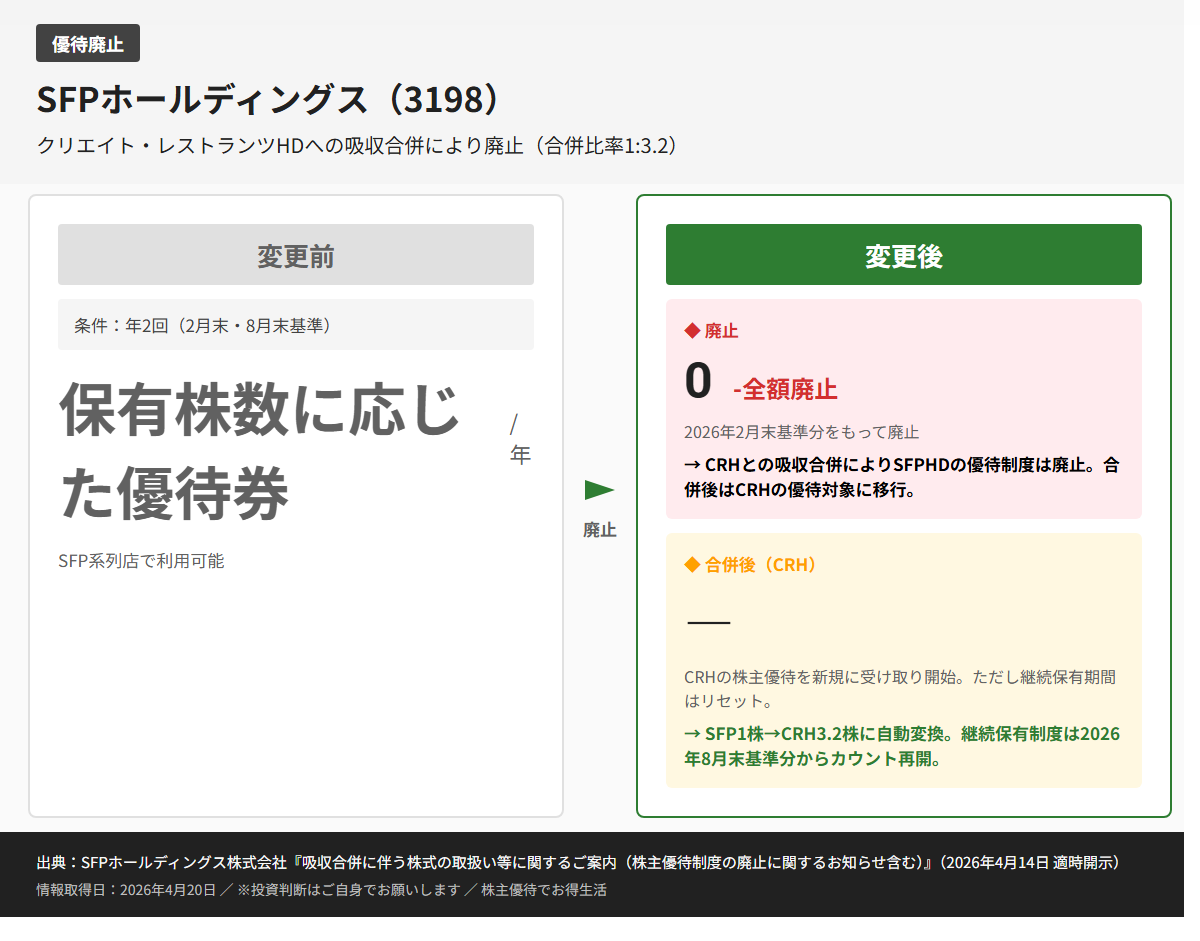Click the dash in the yellow box
This screenshot has height=941, width=1200.
pyautogui.click(x=709, y=622)
